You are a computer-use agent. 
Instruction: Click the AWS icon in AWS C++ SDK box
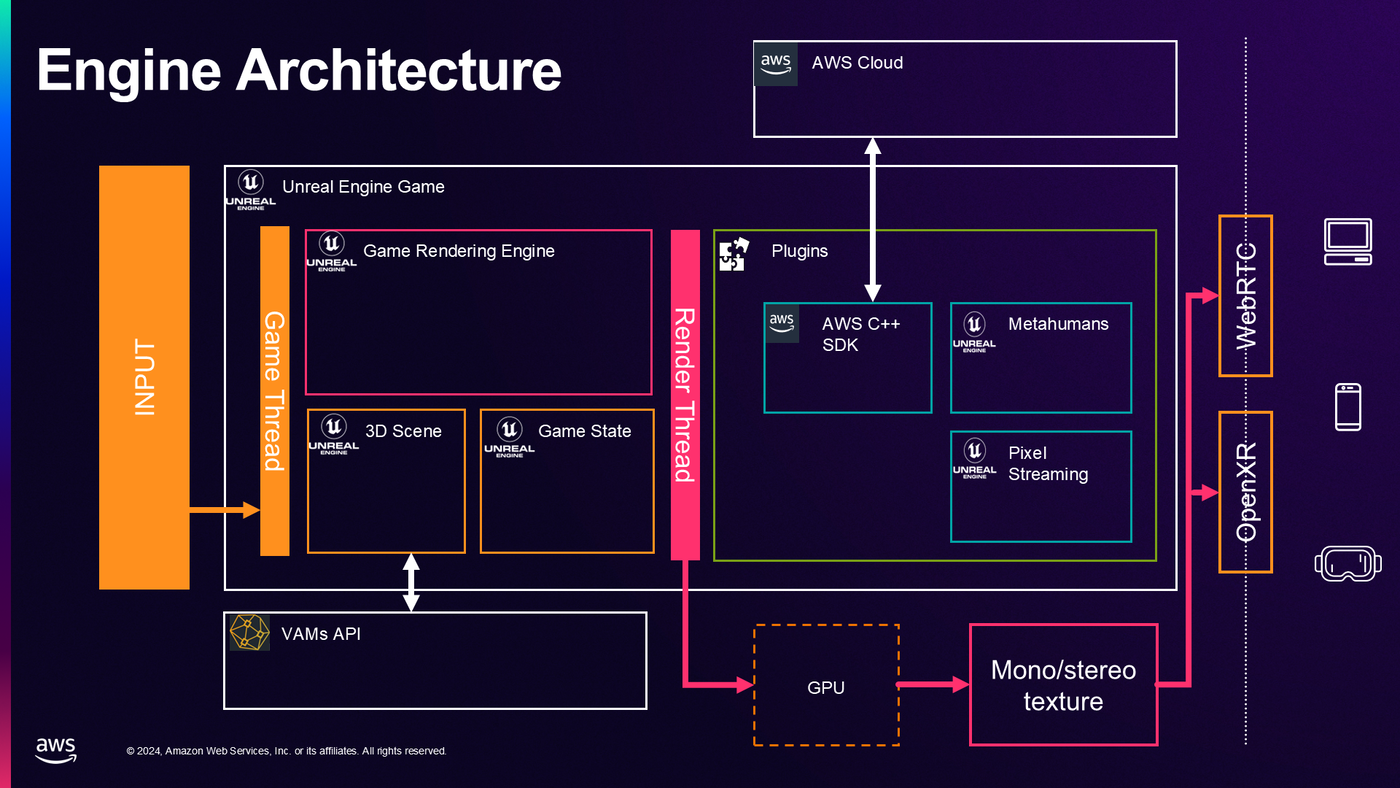[x=782, y=324]
